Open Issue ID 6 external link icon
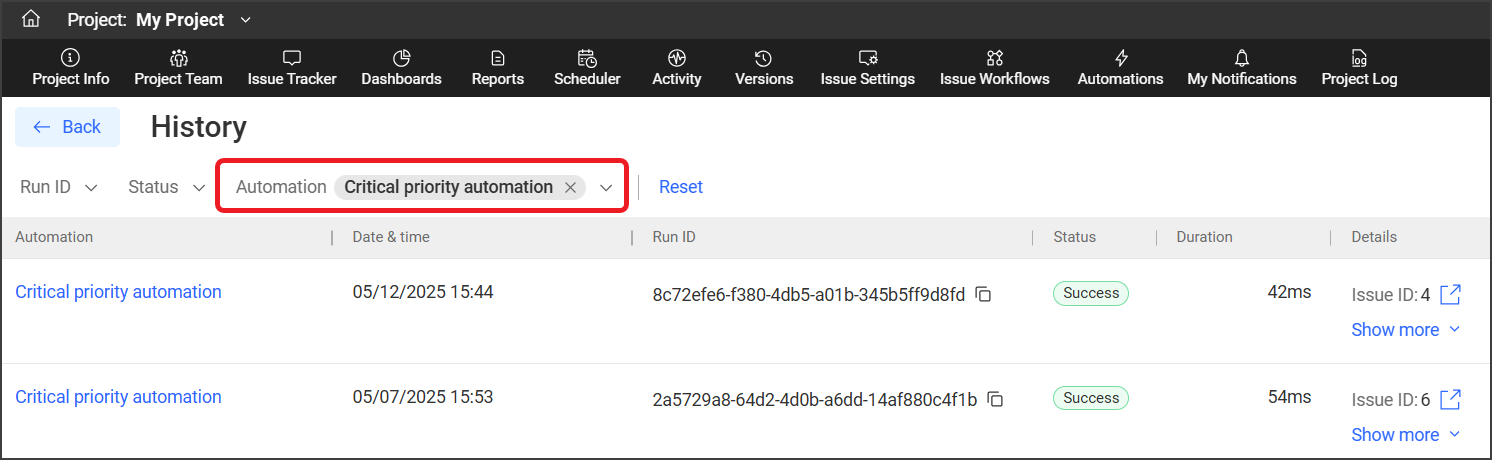Viewport: 1492px width, 460px height. click(x=1450, y=399)
